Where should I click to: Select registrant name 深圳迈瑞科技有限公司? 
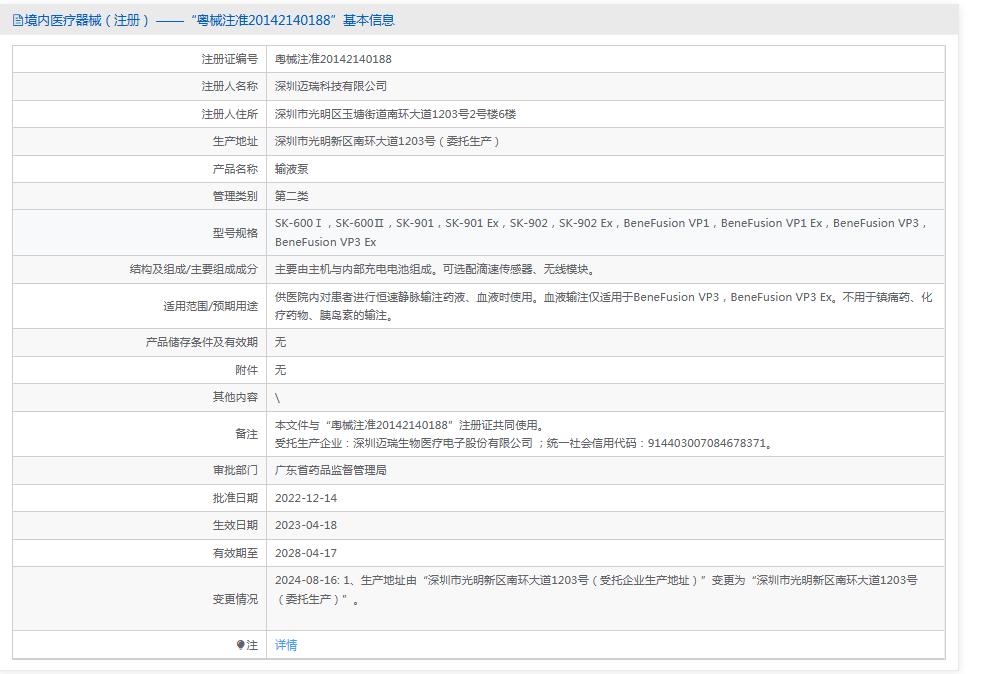pos(331,86)
